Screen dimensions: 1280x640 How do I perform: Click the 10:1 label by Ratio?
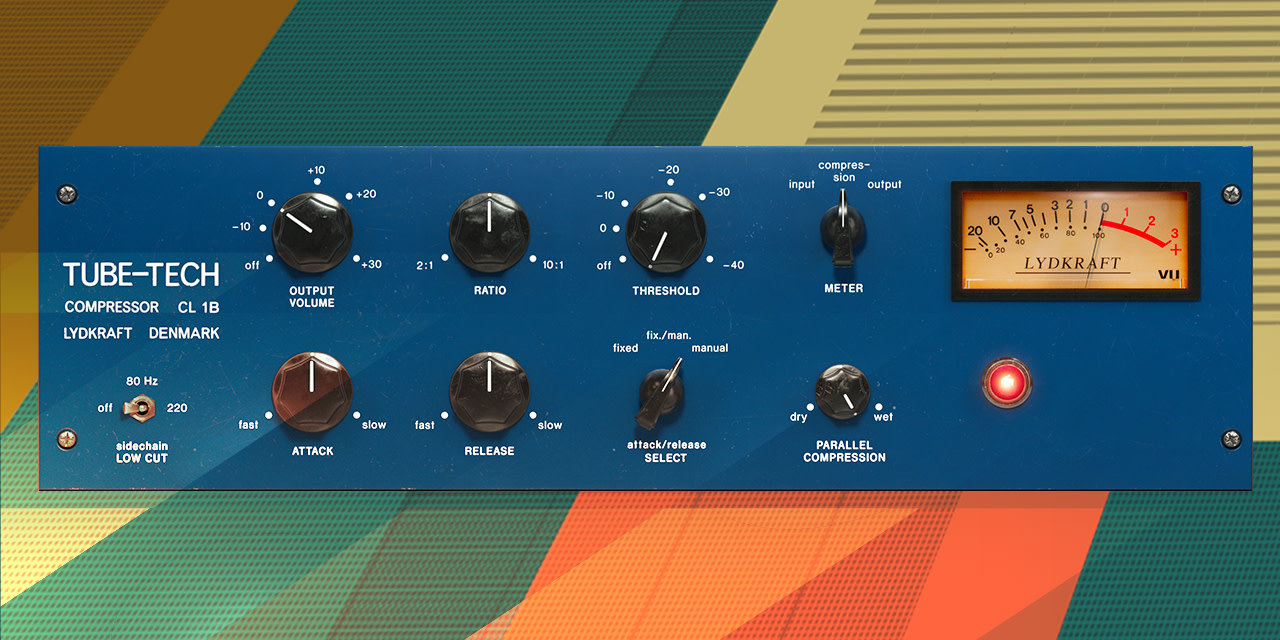point(553,265)
